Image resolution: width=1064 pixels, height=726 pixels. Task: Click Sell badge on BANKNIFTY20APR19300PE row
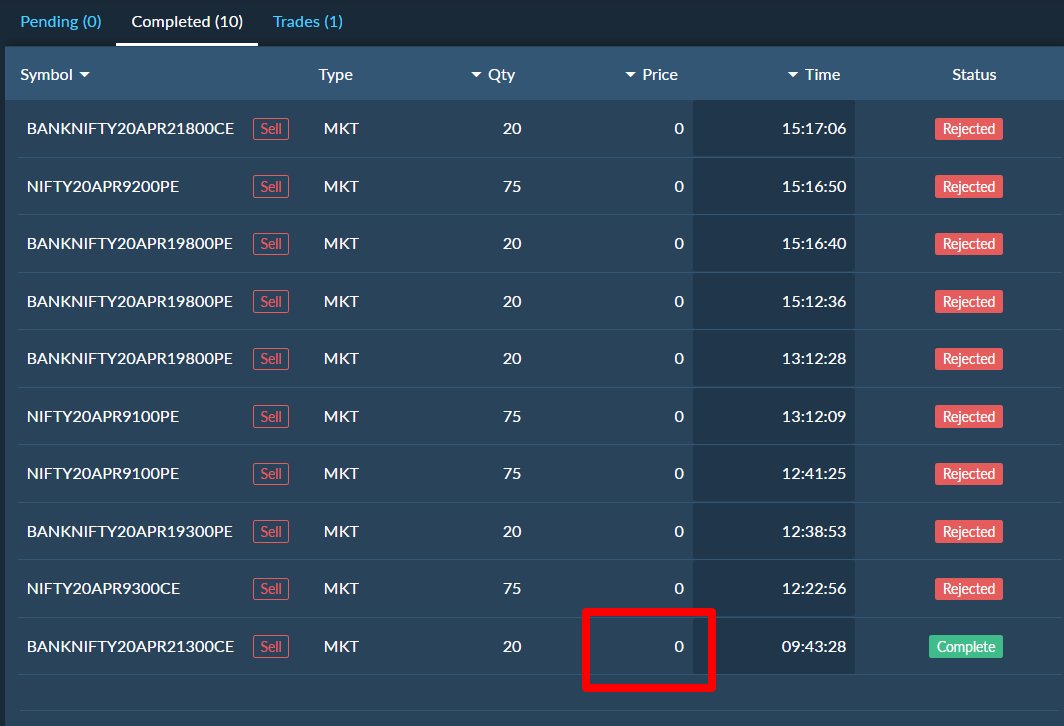pyautogui.click(x=271, y=531)
